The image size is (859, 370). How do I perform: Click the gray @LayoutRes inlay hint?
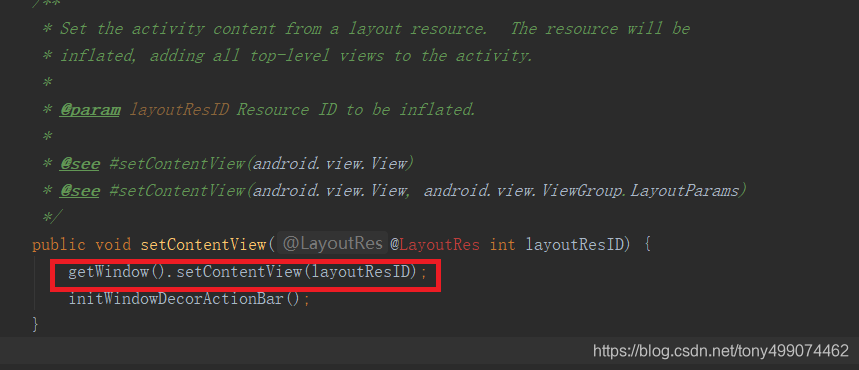(x=332, y=244)
